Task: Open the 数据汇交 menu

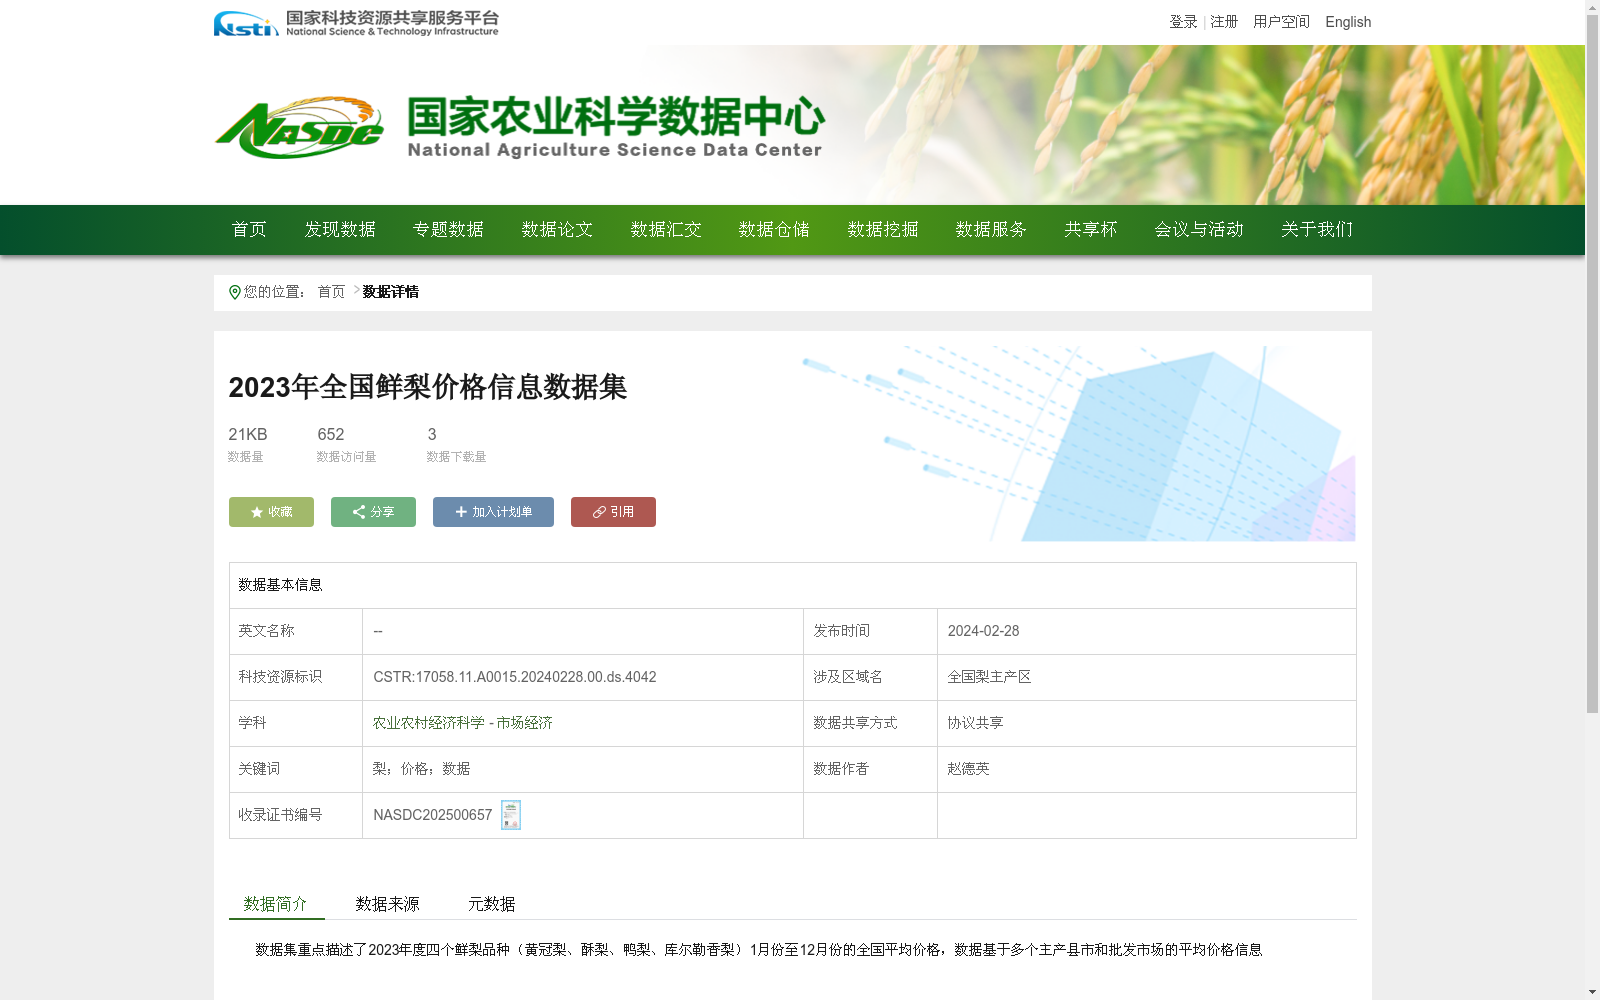Action: tap(666, 230)
